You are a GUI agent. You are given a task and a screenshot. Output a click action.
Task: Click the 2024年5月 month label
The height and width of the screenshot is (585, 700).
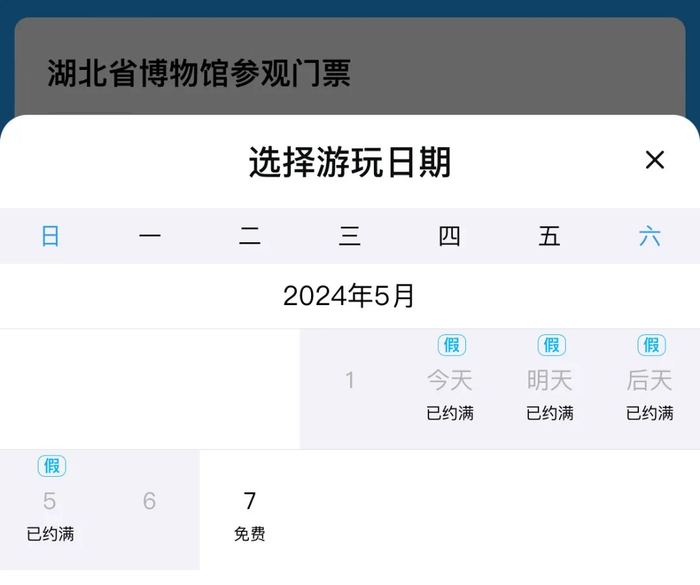[349, 296]
